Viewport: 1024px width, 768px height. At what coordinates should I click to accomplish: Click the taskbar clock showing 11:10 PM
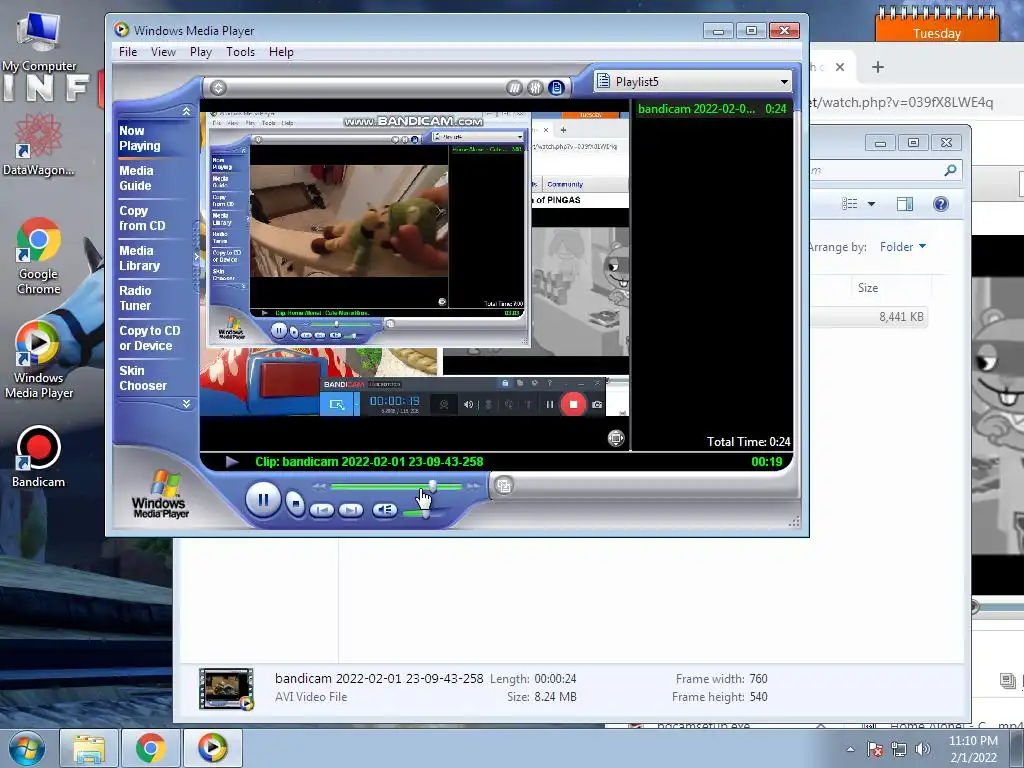pos(973,749)
